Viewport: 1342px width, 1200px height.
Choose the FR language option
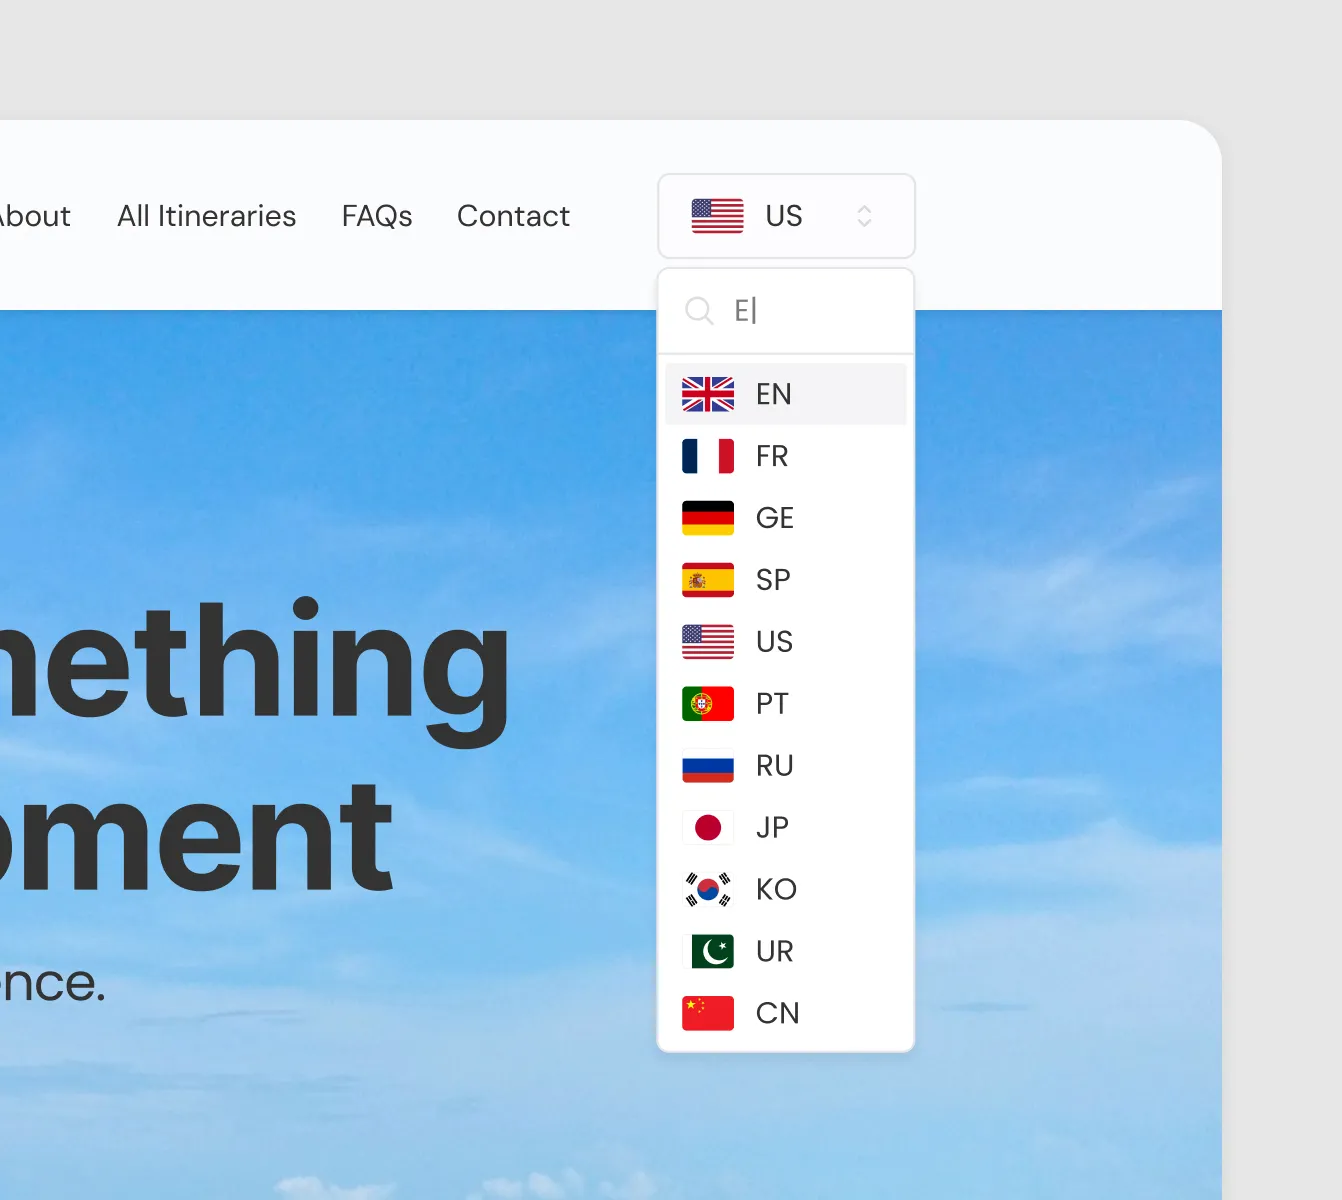coord(786,456)
